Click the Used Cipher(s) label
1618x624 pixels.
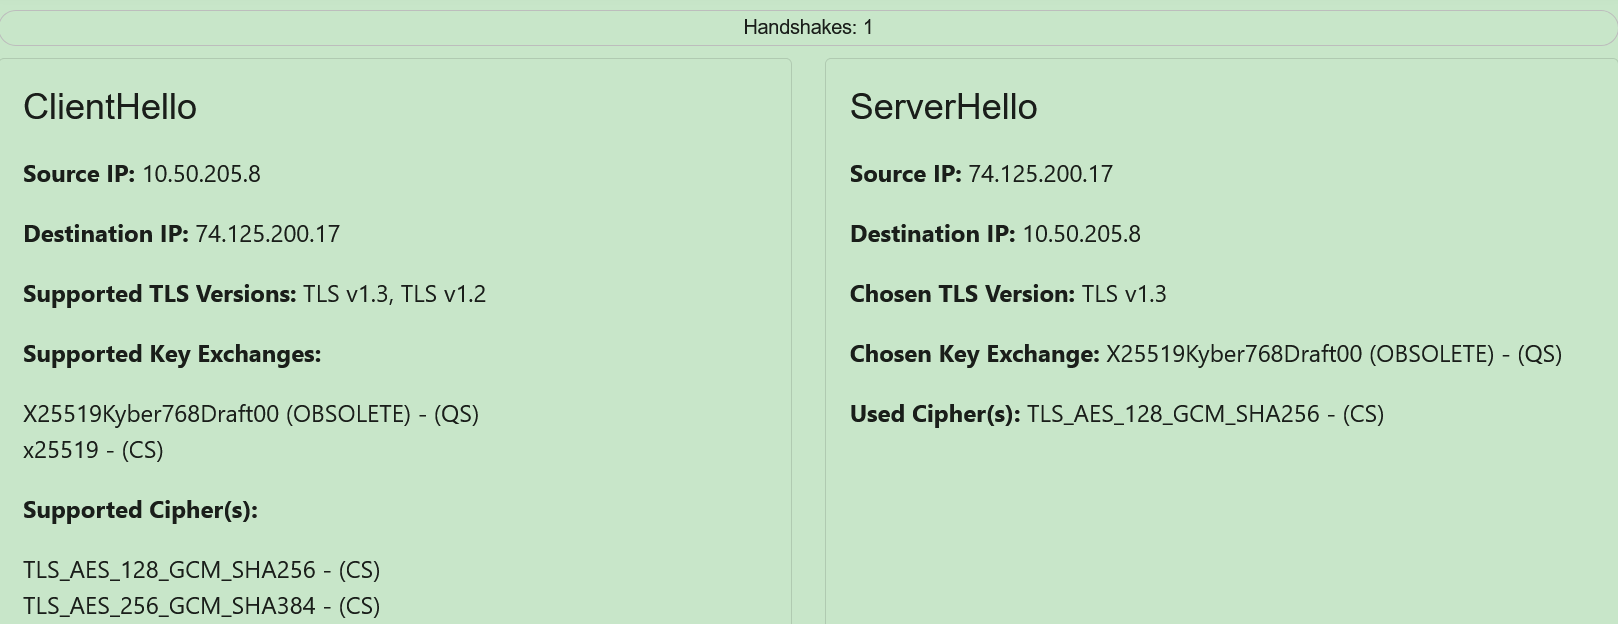click(934, 414)
